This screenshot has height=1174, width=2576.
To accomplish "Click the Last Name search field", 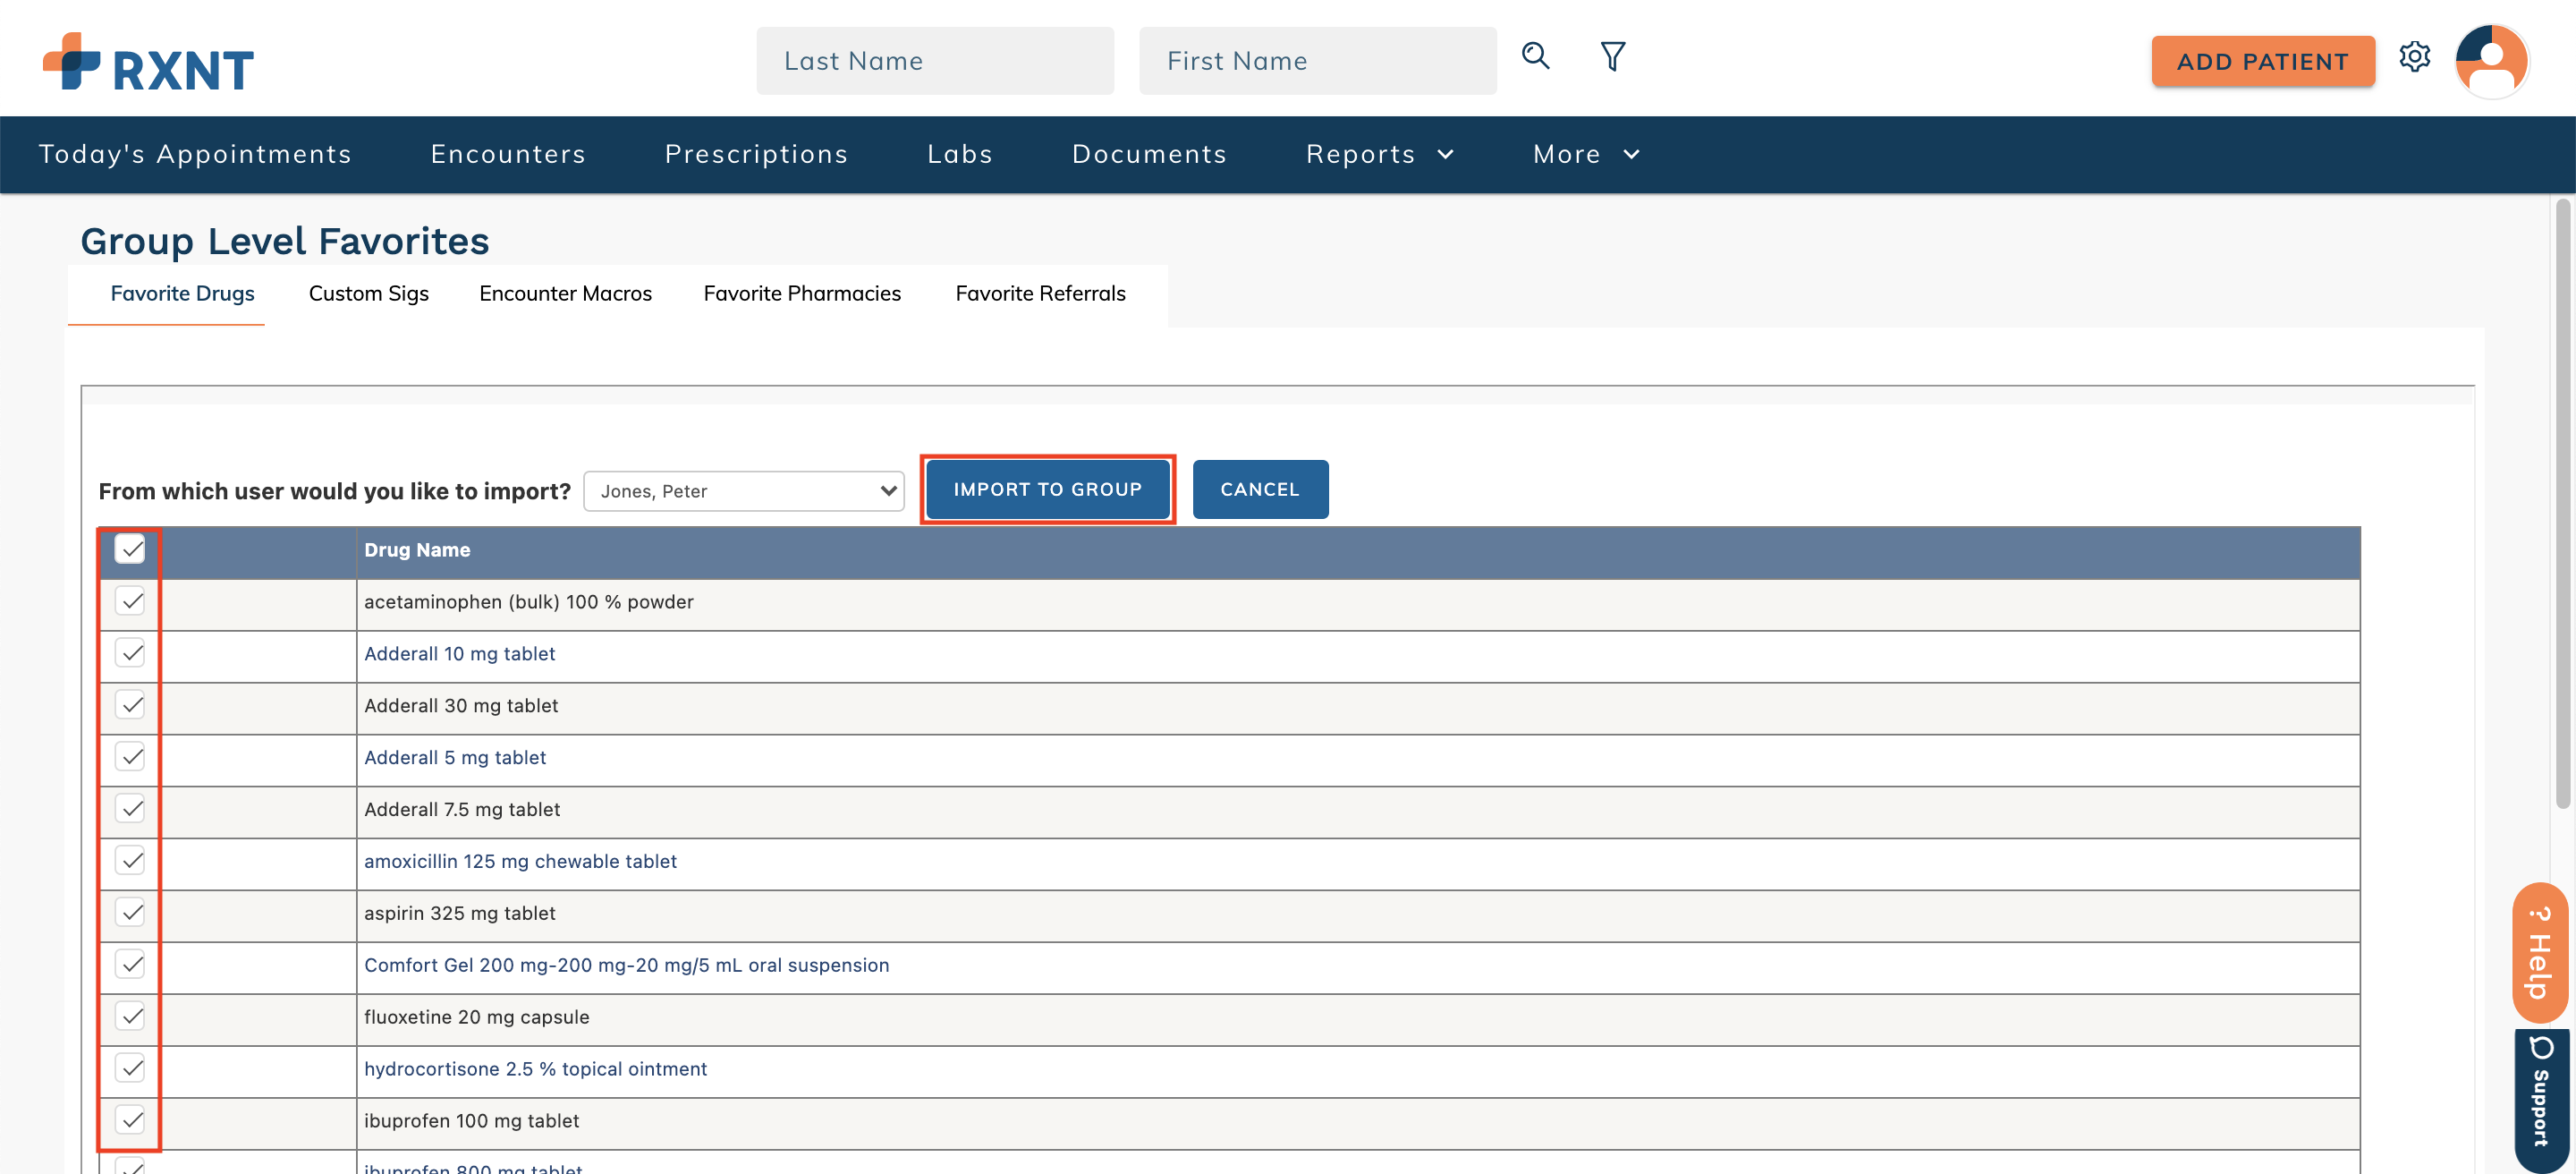I will 934,61.
